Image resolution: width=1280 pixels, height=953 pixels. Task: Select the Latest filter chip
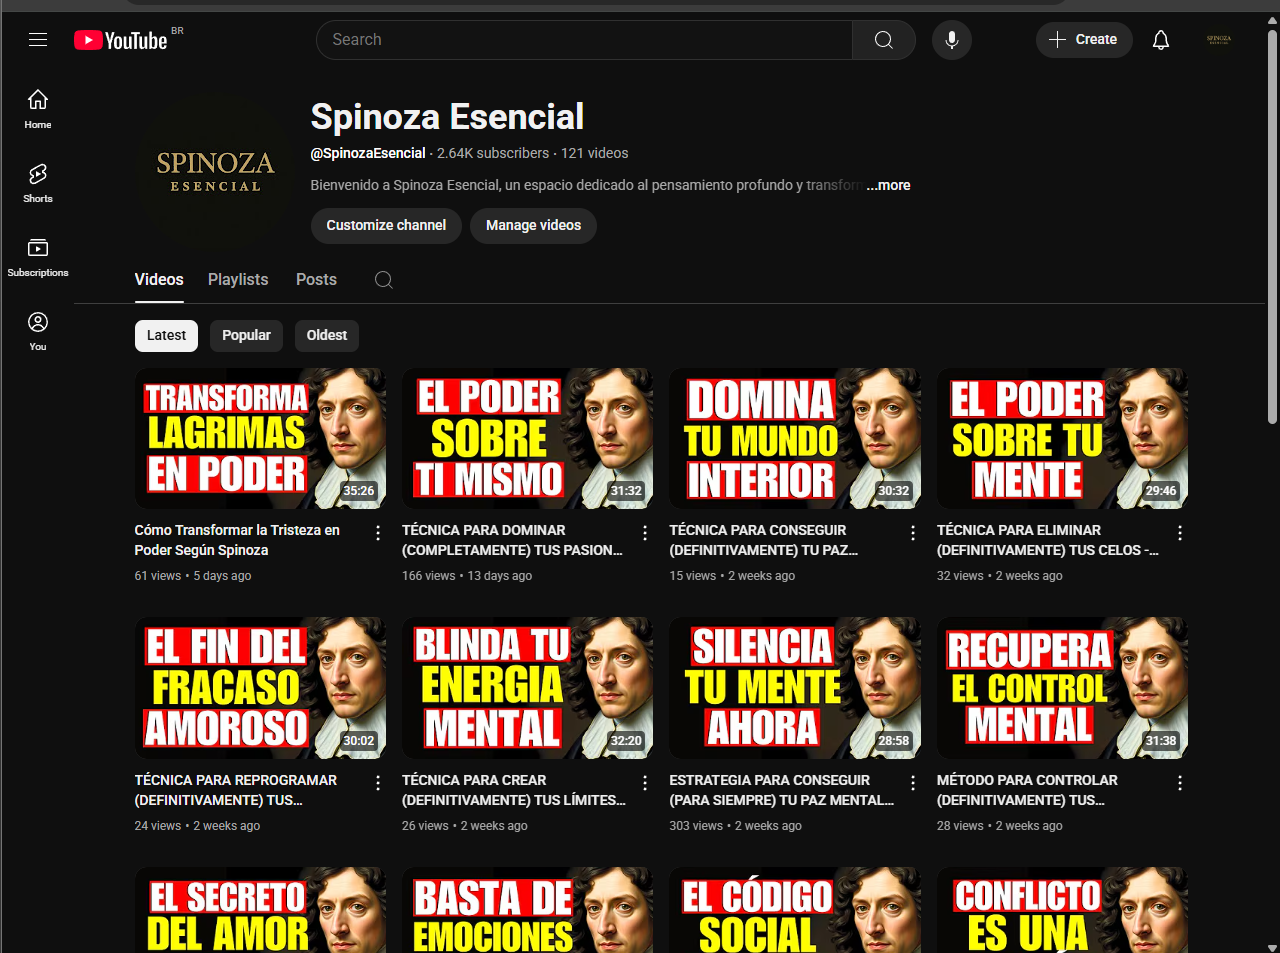[x=166, y=336]
